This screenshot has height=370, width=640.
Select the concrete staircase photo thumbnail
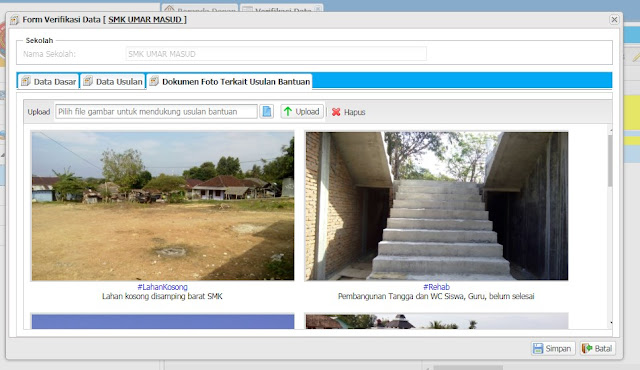tap(436, 206)
